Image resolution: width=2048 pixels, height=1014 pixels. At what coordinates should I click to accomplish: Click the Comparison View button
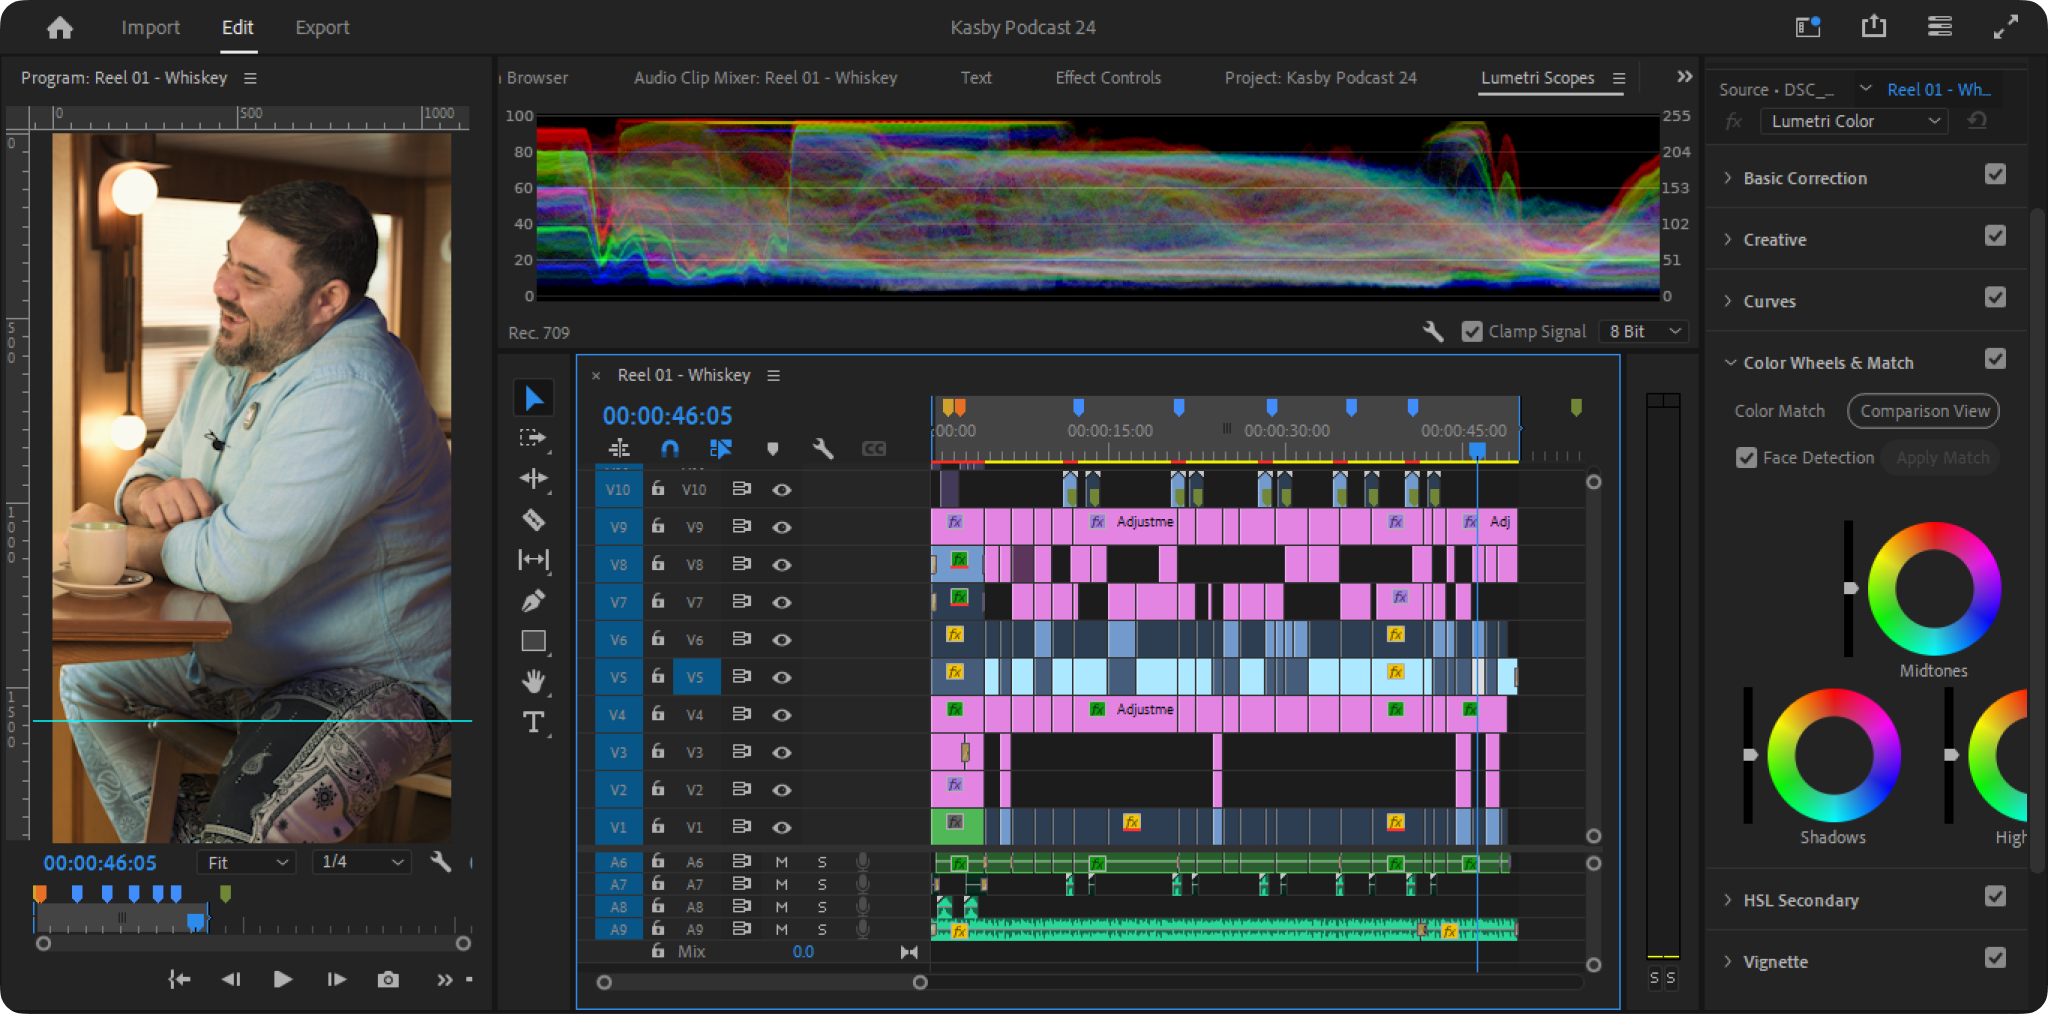coord(1924,411)
